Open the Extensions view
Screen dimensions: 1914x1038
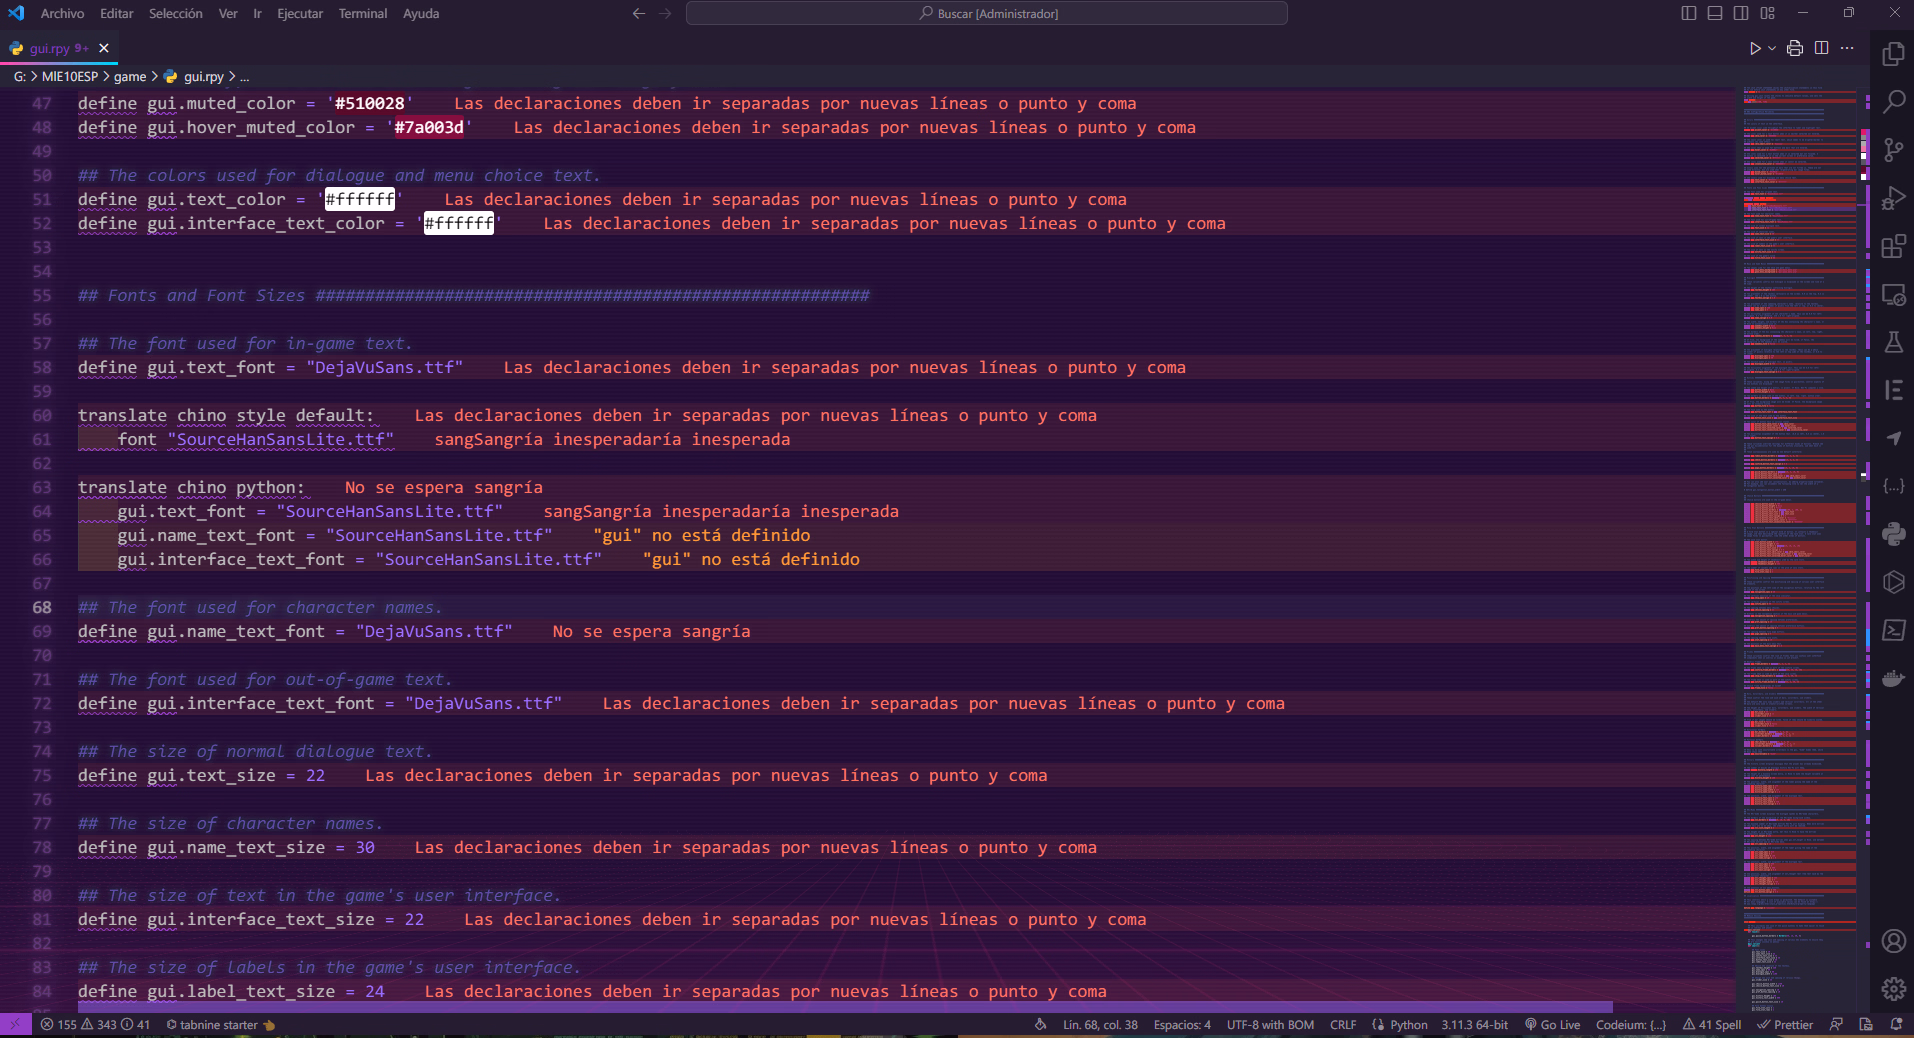tap(1893, 246)
